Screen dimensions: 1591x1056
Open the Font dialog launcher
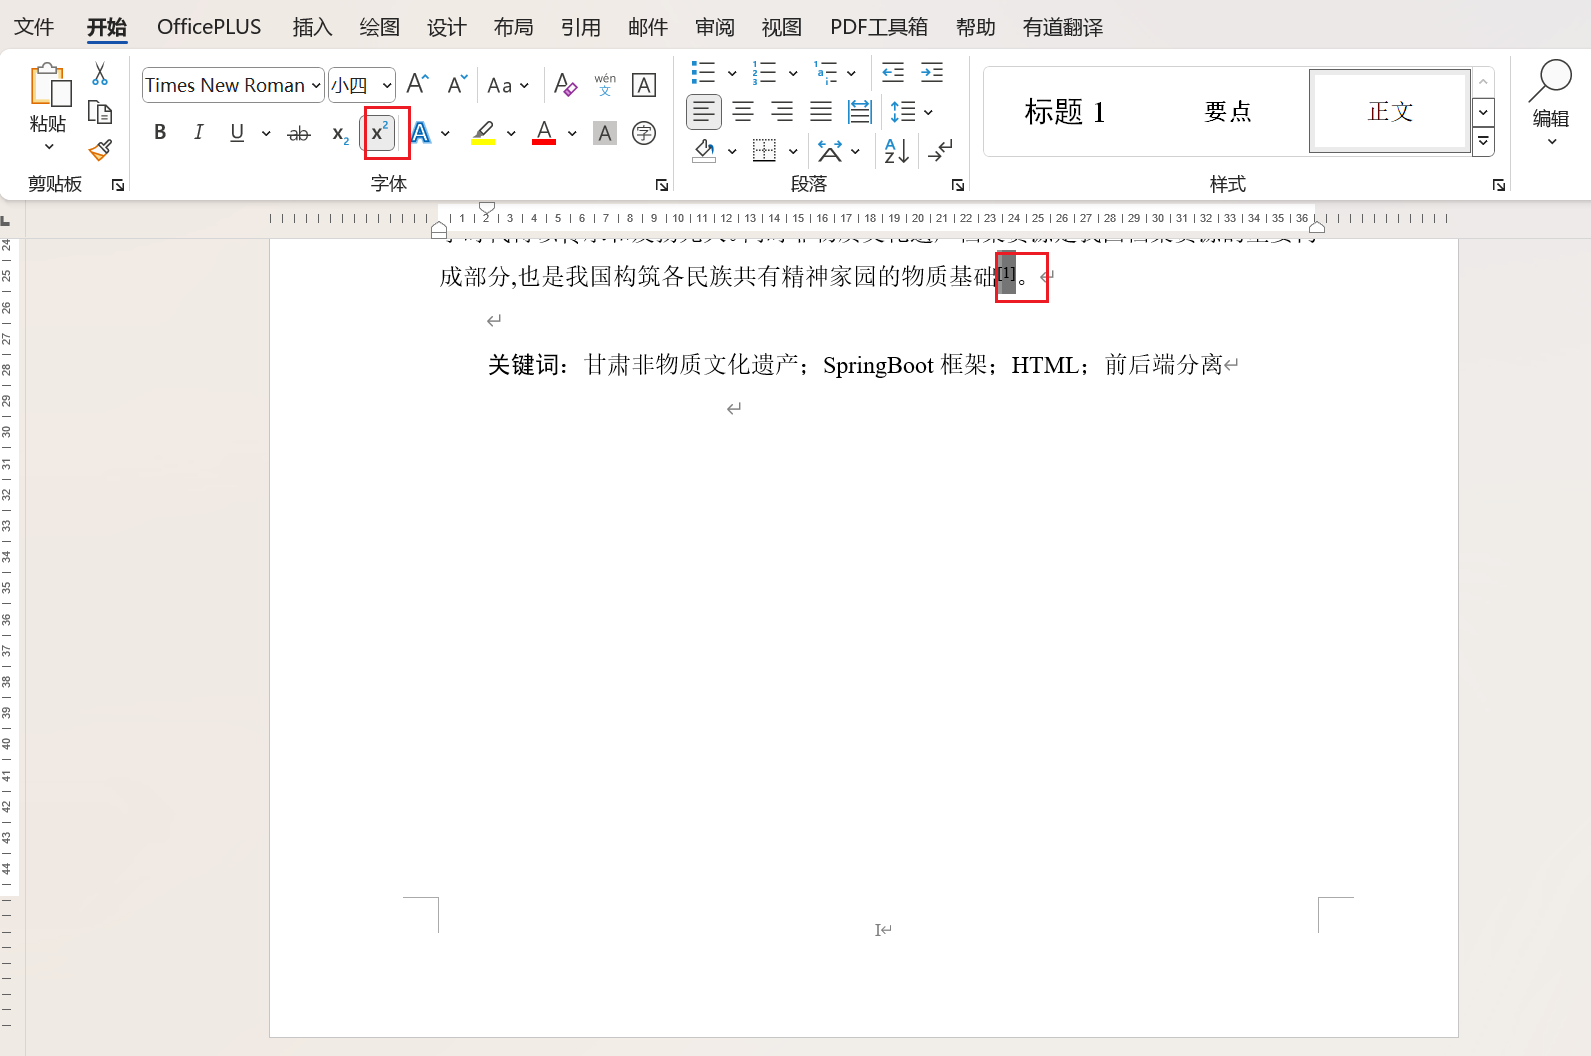pos(661,185)
